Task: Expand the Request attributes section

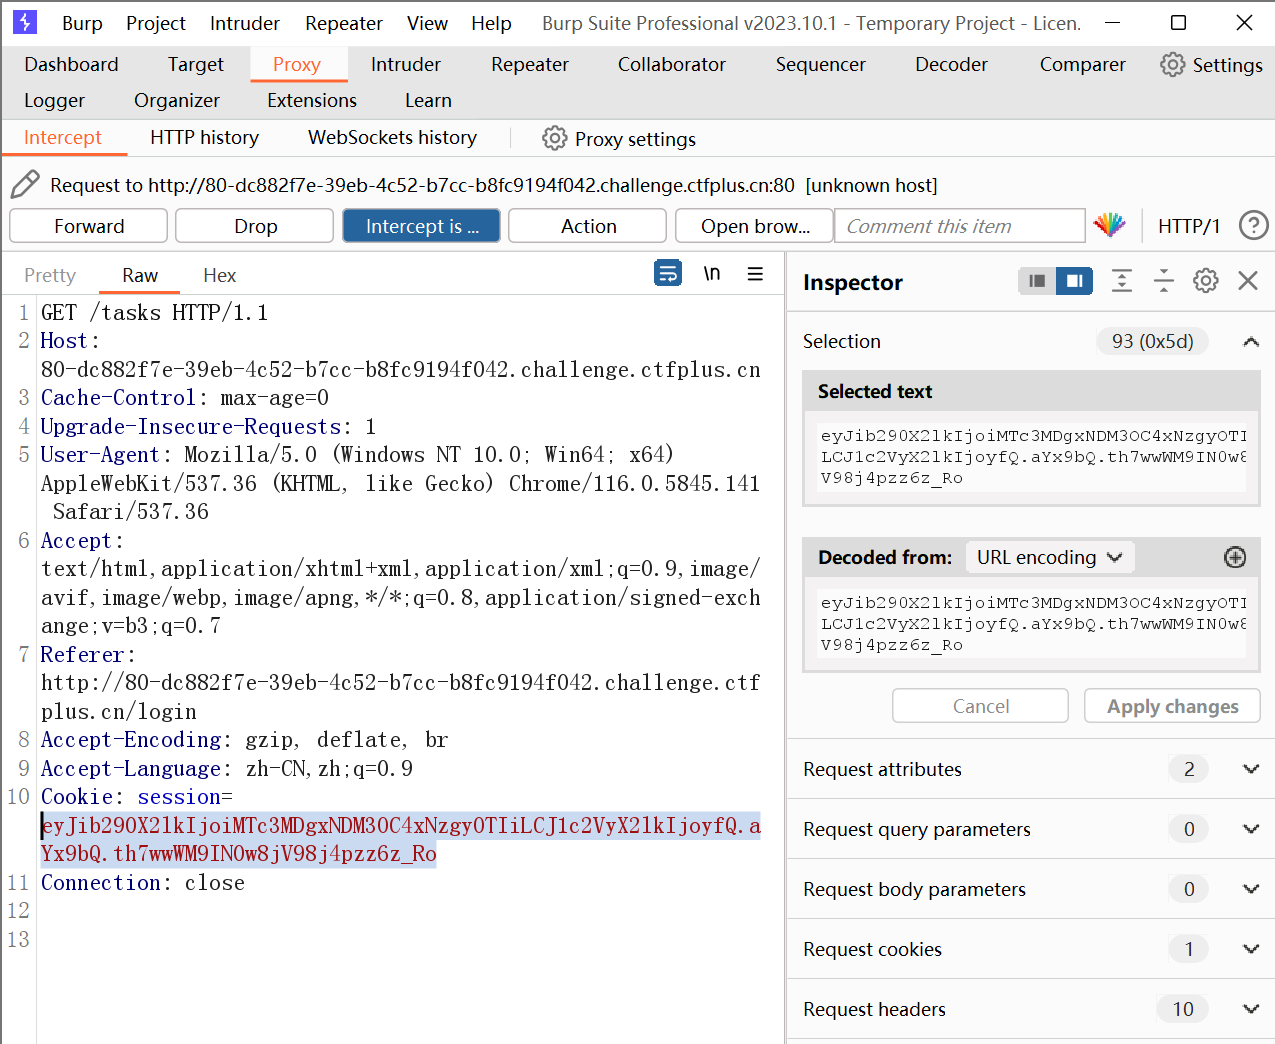Action: 1251,769
